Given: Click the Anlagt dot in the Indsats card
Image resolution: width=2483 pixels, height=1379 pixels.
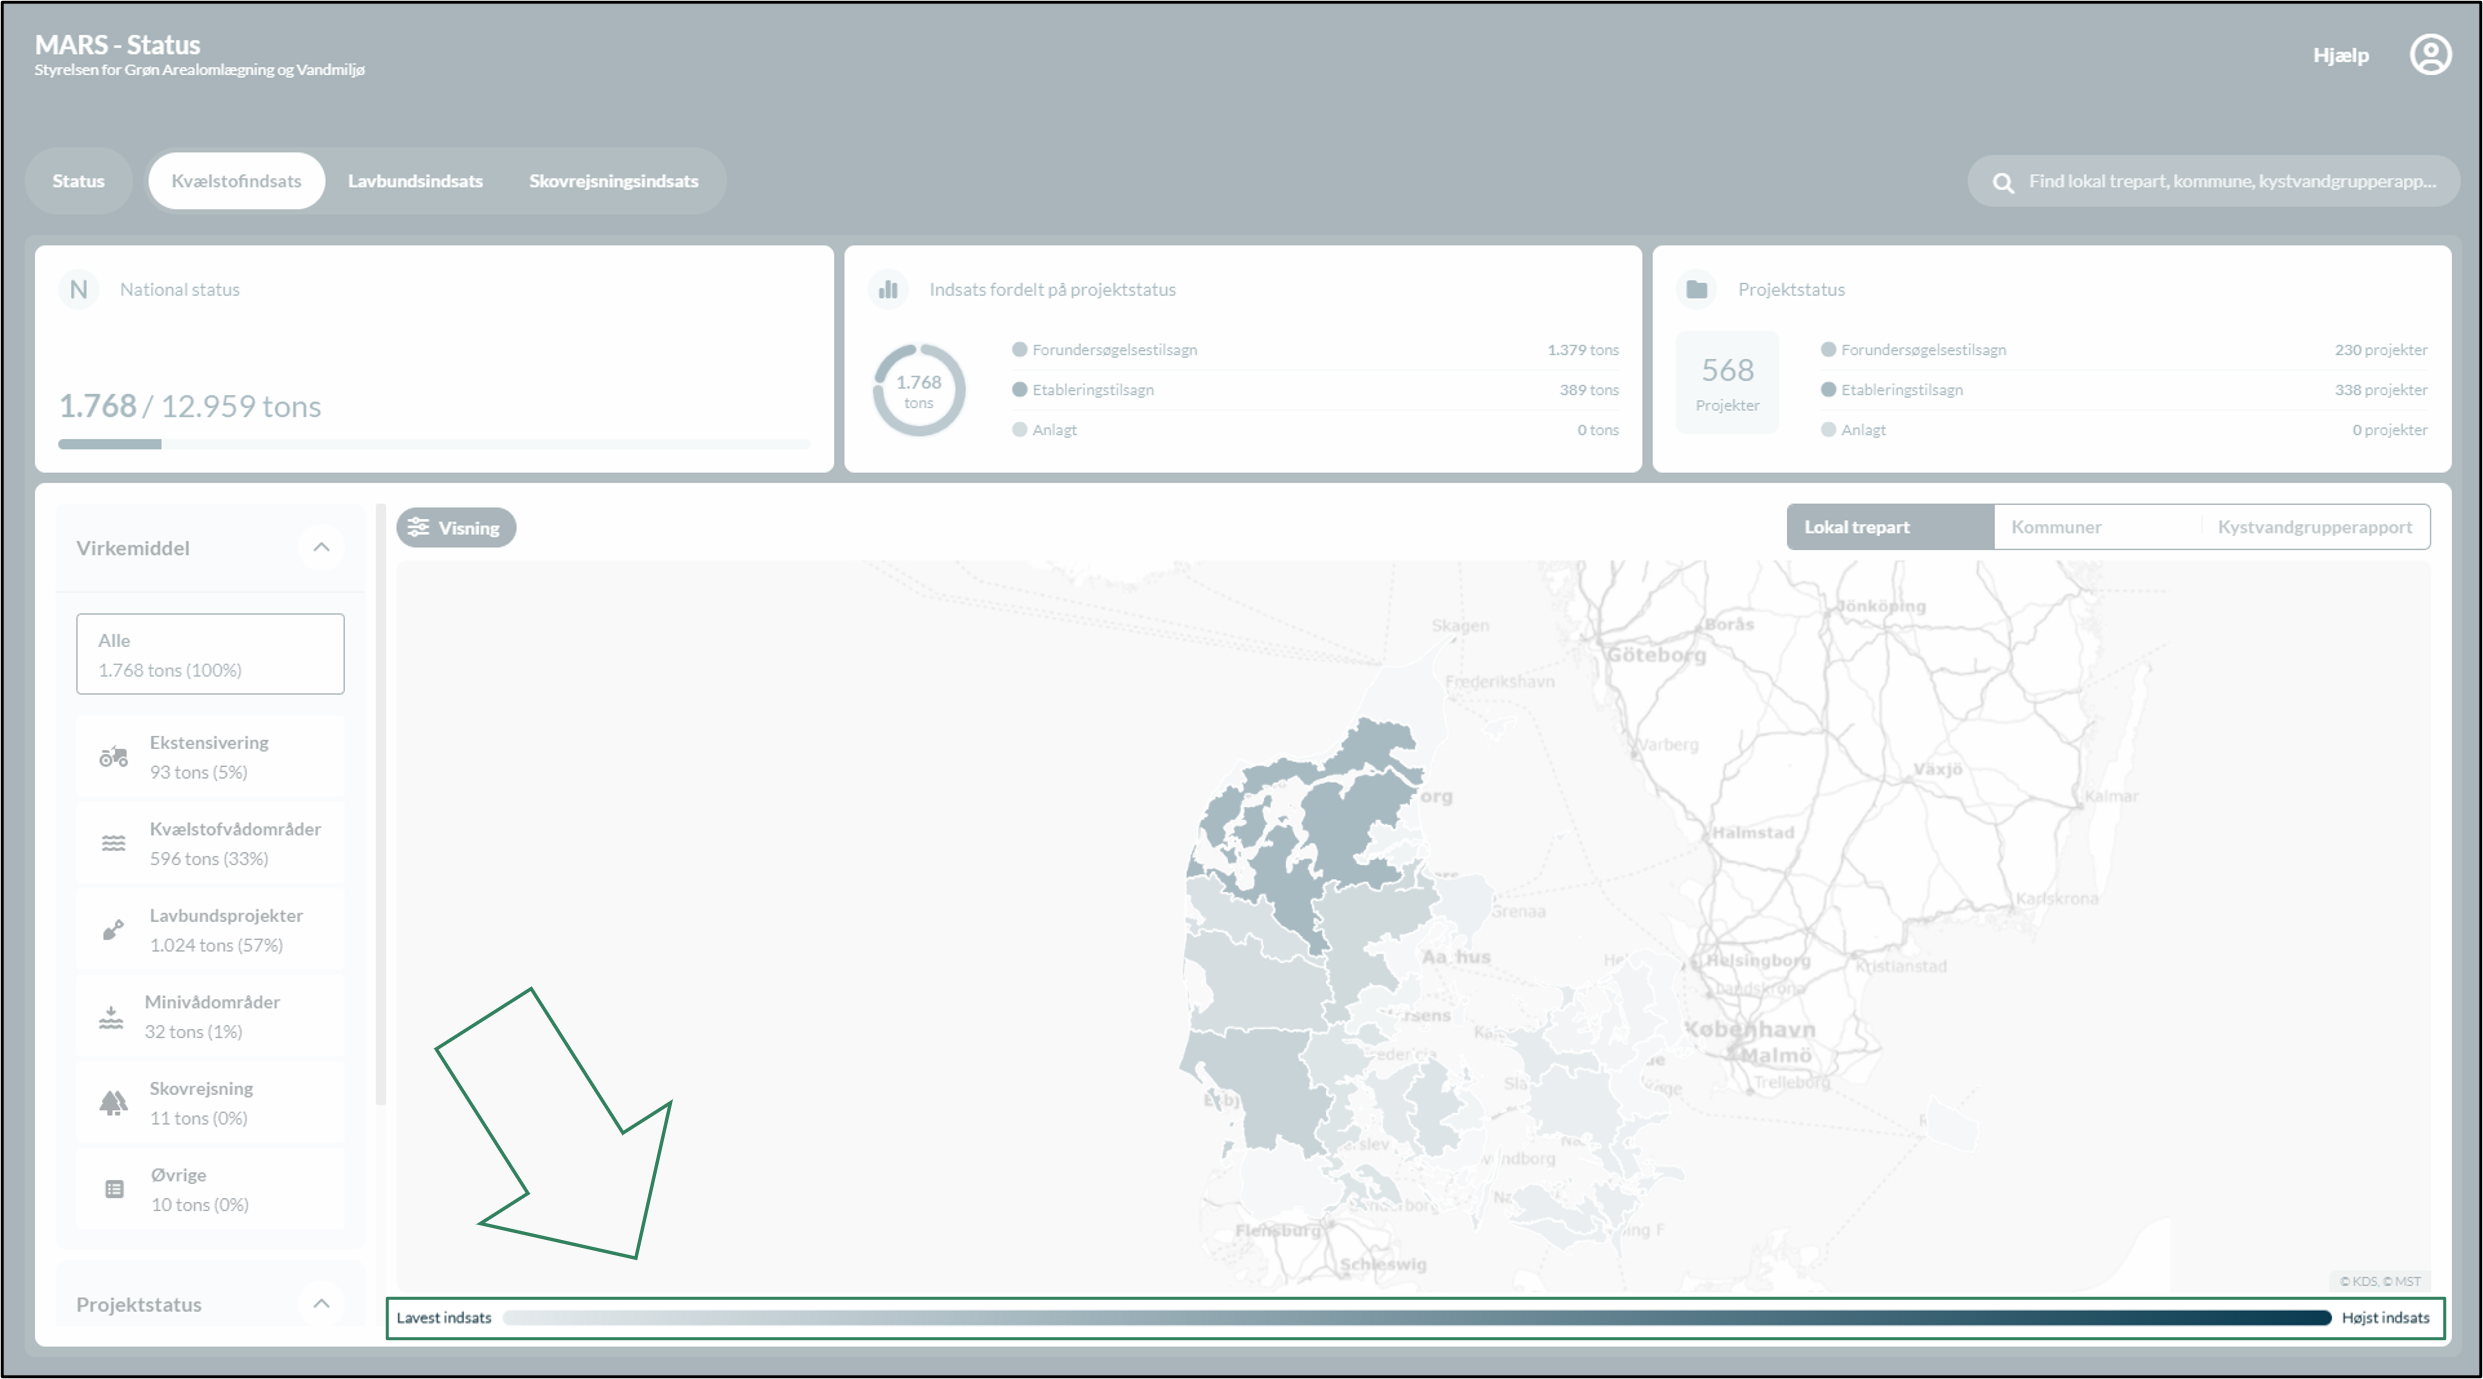Looking at the screenshot, I should click(1019, 429).
